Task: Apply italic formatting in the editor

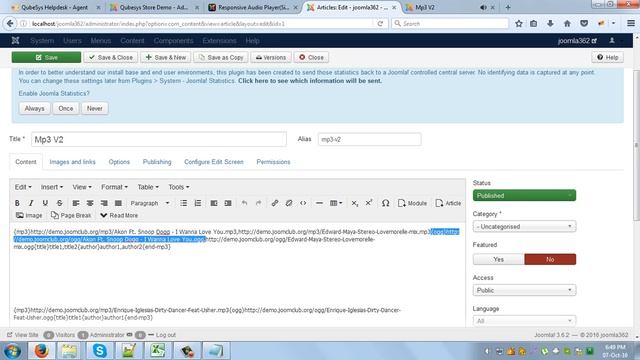Action: 31,203
